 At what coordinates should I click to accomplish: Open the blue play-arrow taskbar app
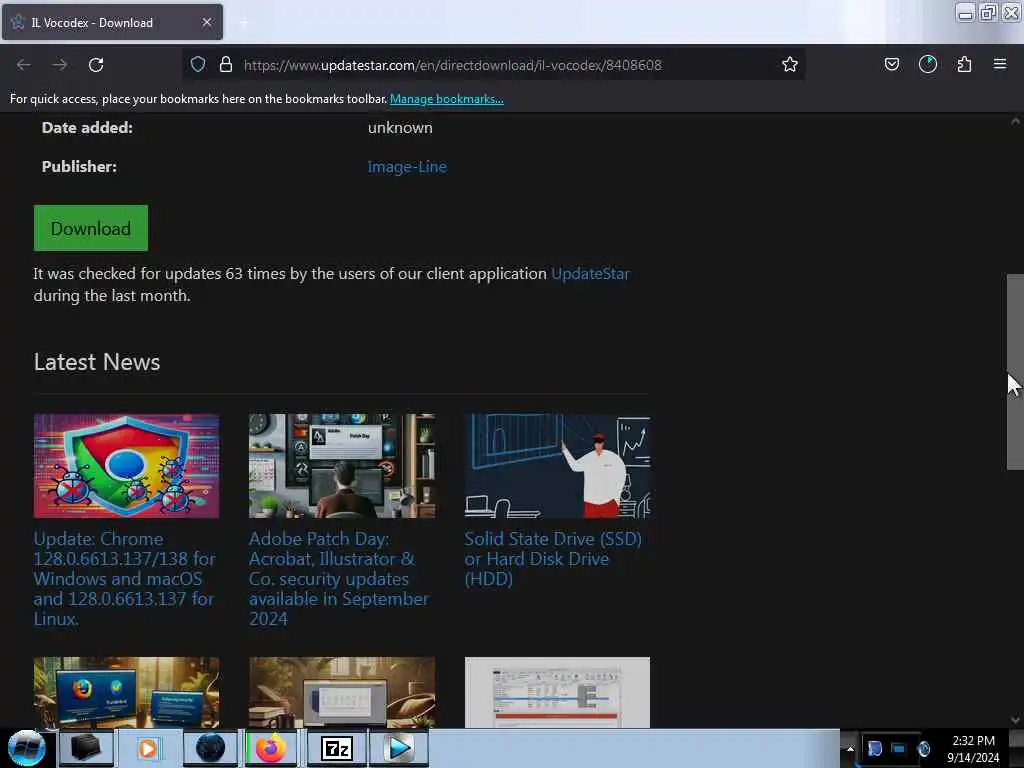coord(399,748)
